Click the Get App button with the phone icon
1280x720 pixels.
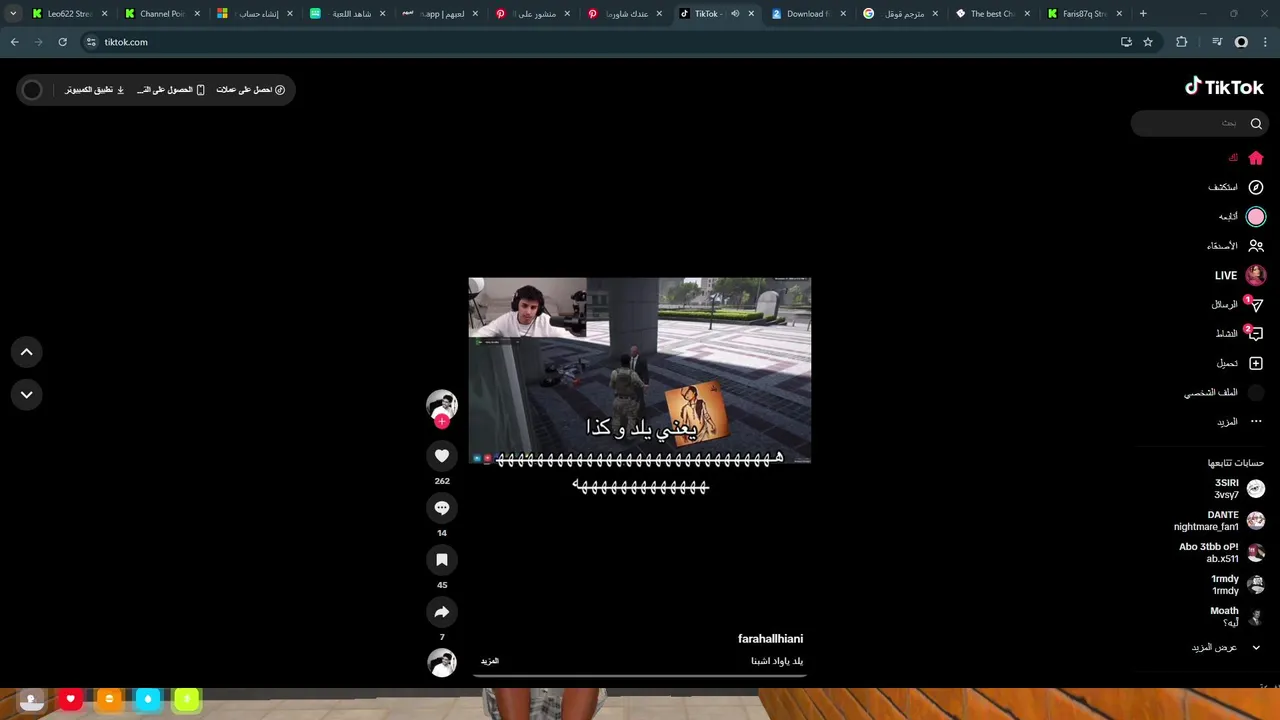pyautogui.click(x=171, y=90)
